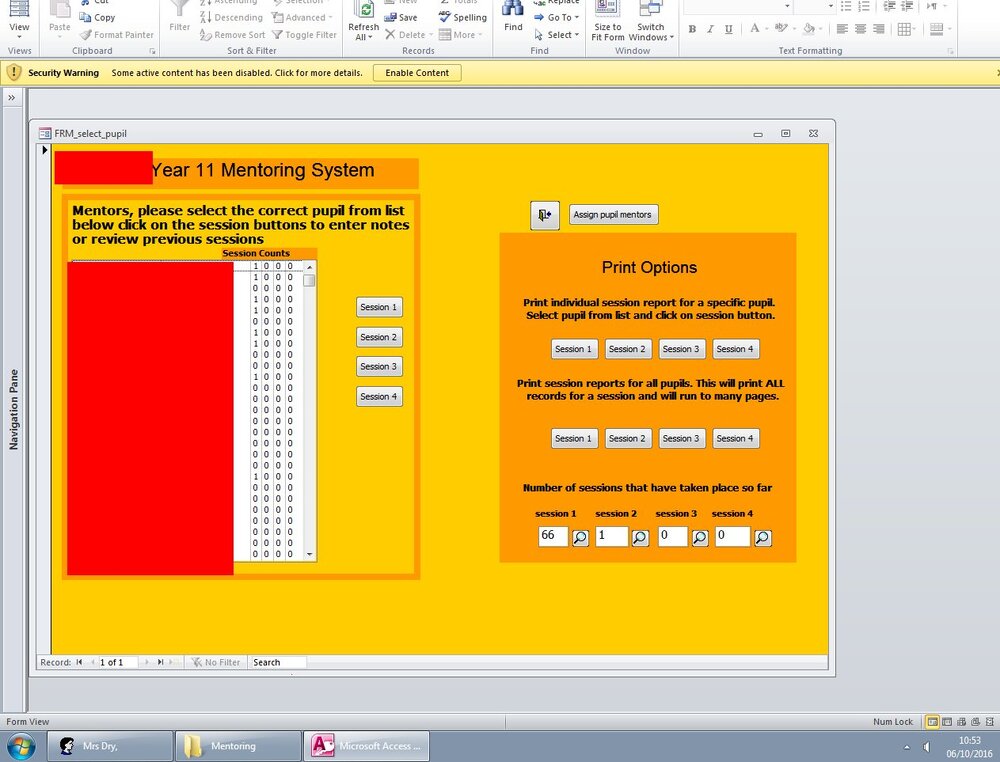Go to last record navigation arrow

tap(161, 663)
